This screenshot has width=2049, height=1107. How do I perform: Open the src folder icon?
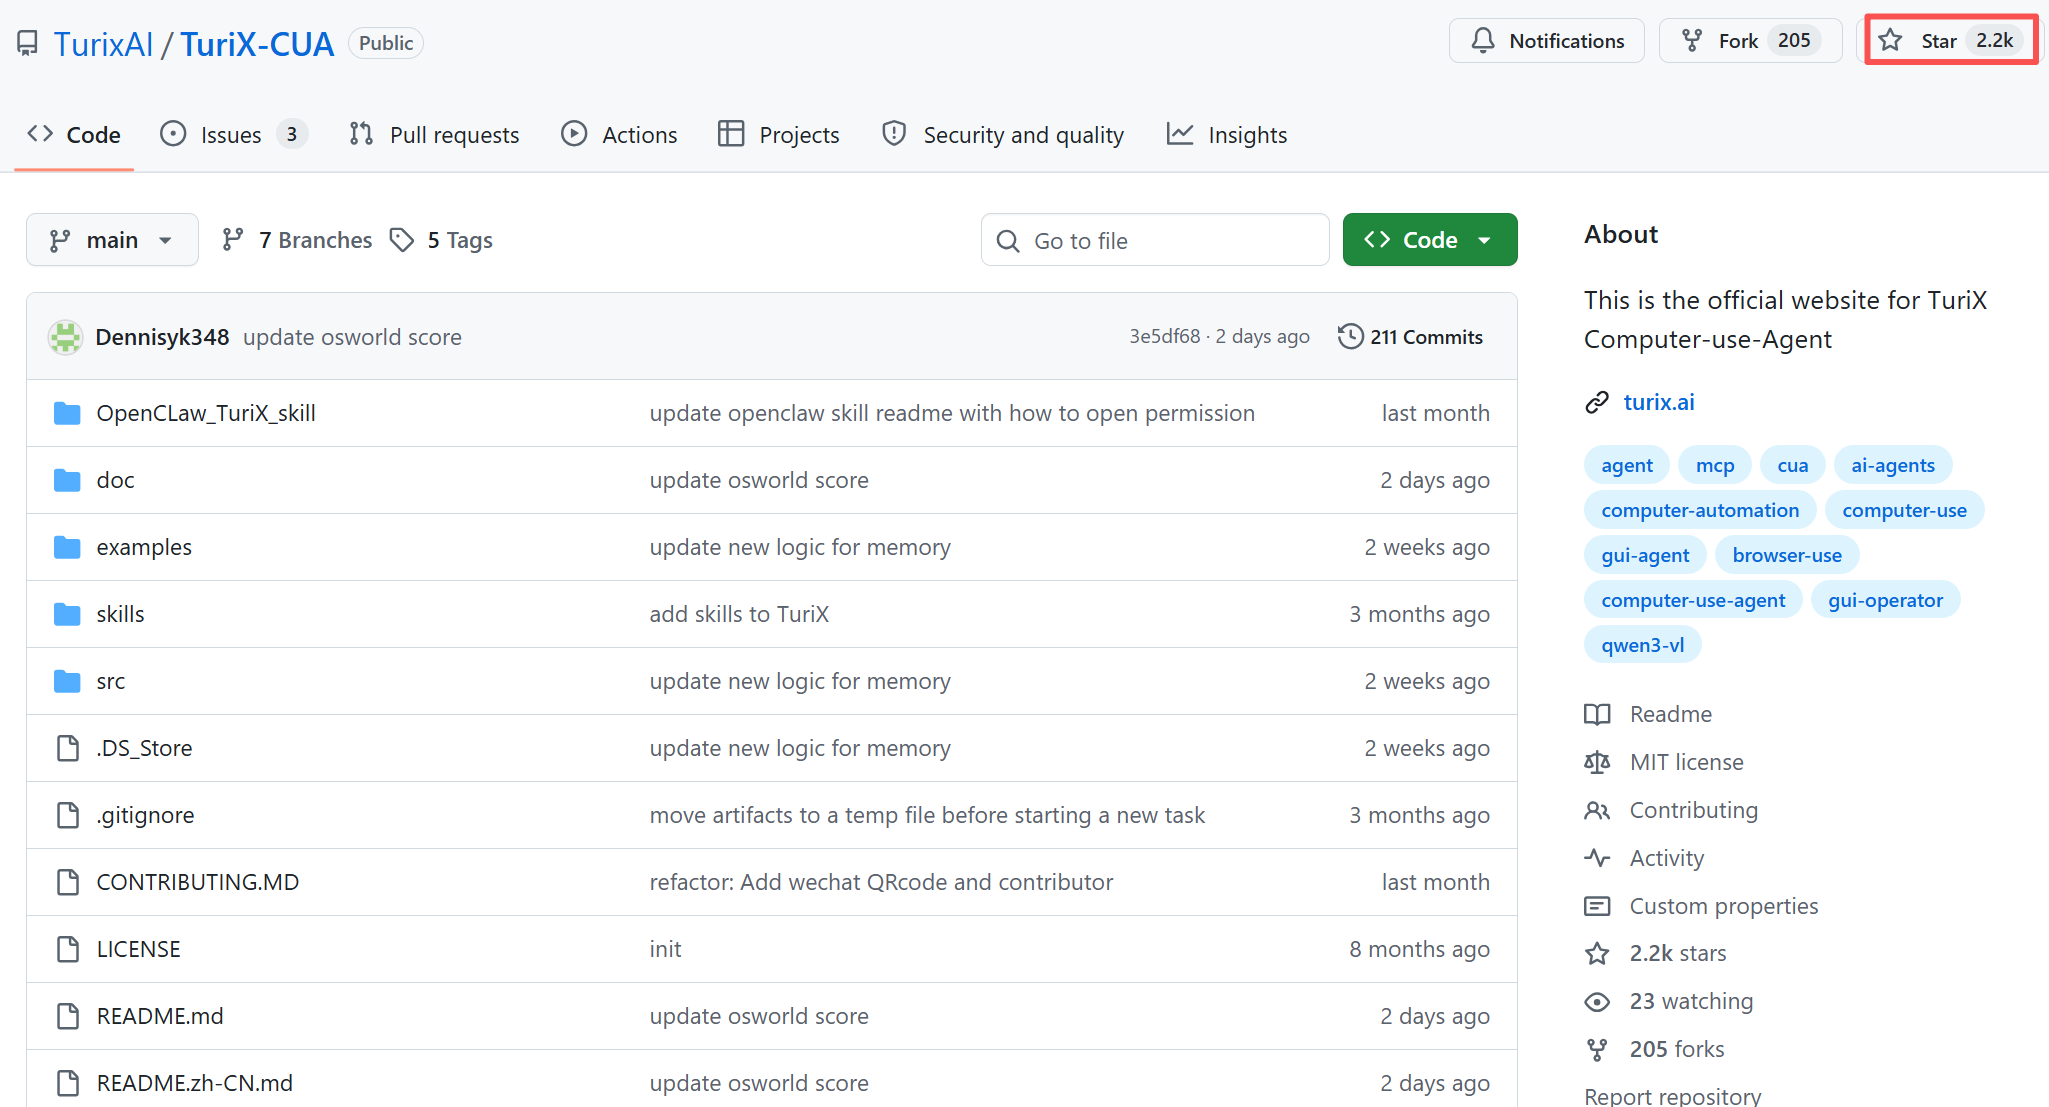(67, 682)
